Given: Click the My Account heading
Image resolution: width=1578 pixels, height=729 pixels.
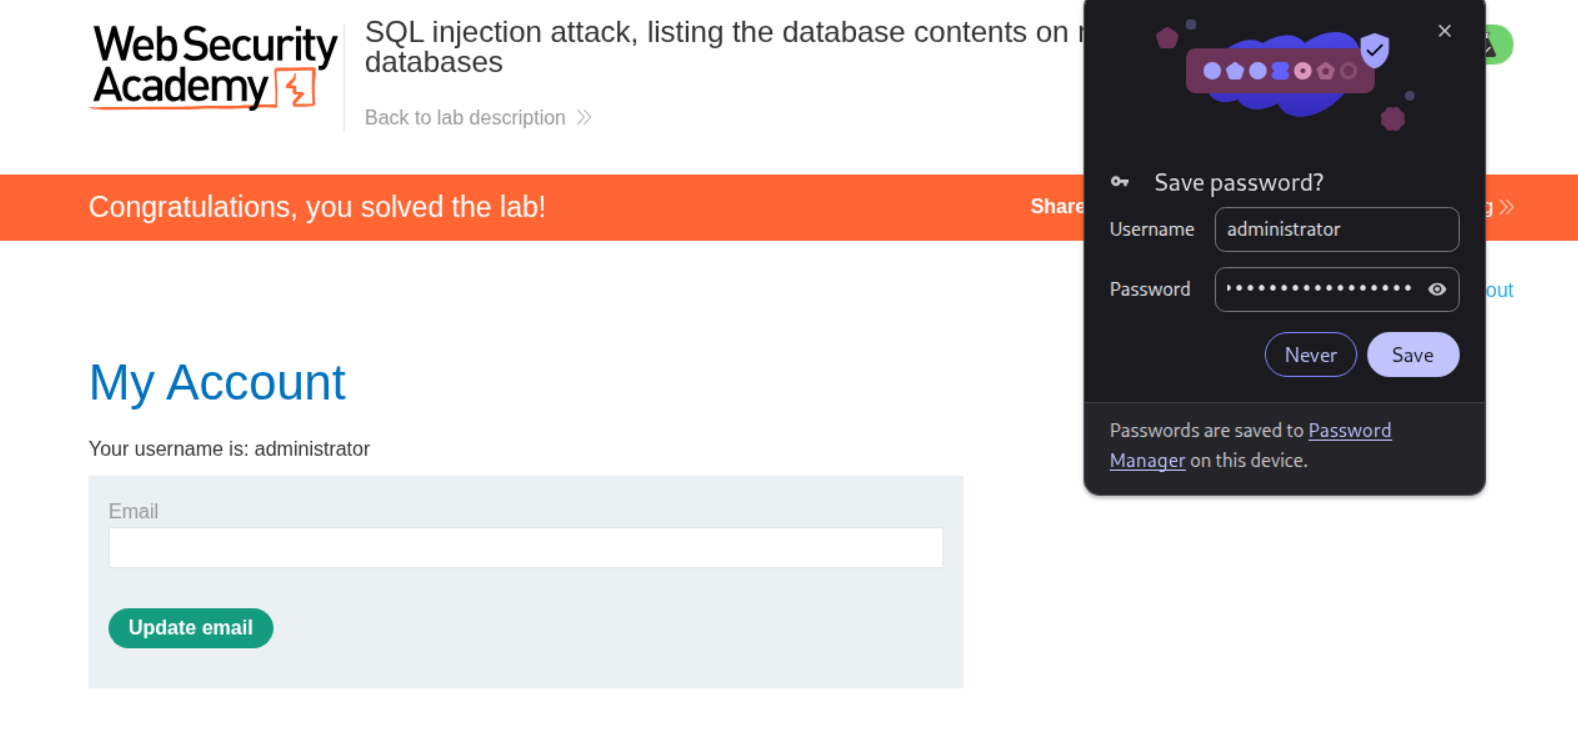Looking at the screenshot, I should click(217, 383).
